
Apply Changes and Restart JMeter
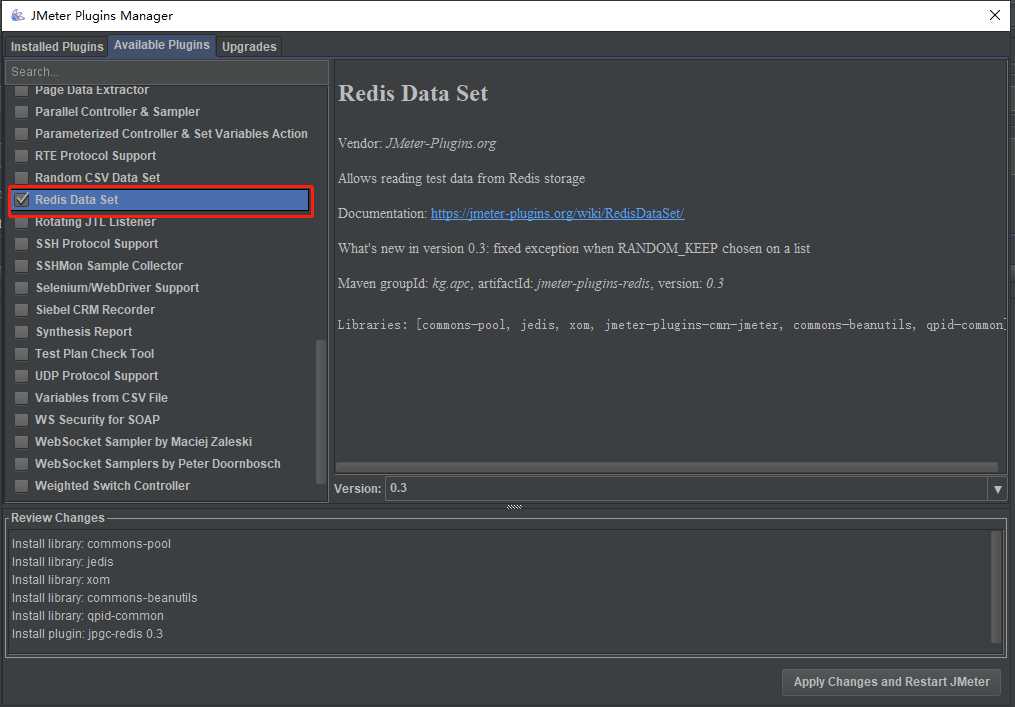pos(891,682)
